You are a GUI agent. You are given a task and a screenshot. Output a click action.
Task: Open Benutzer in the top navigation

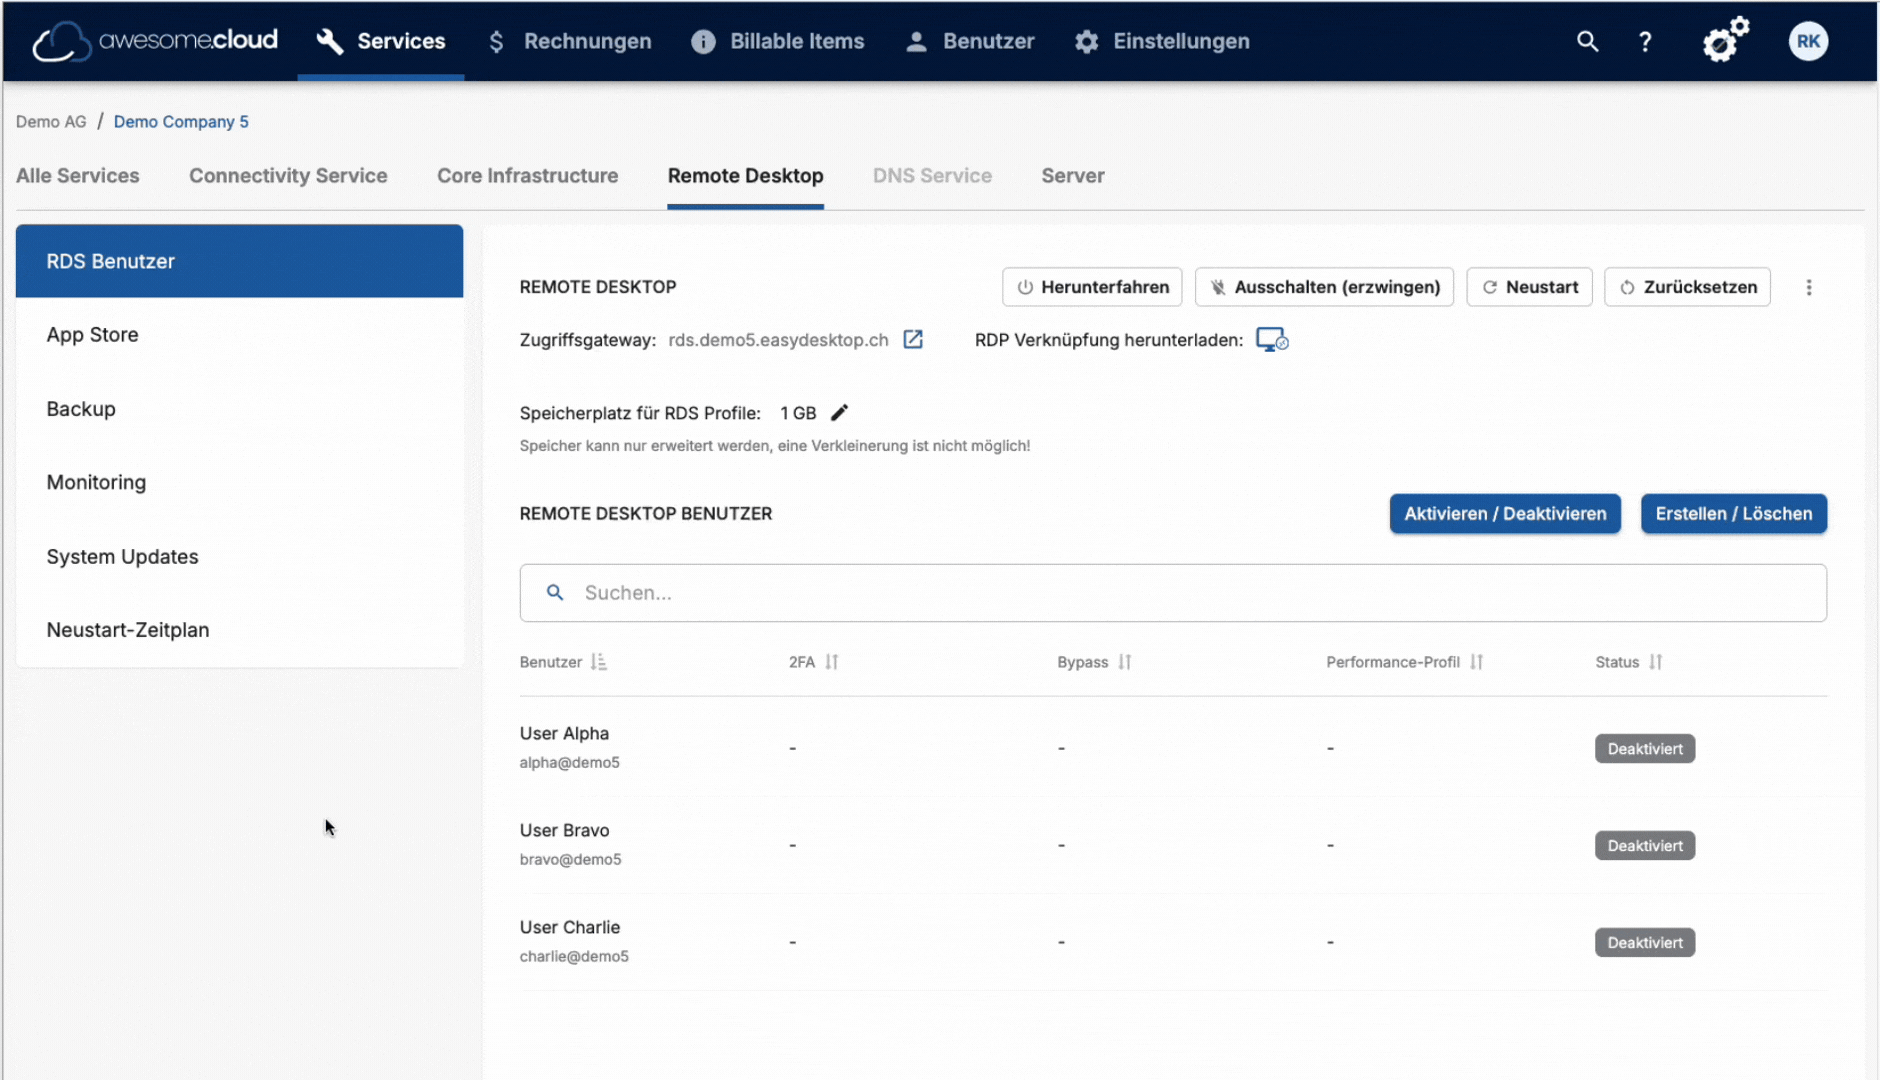pyautogui.click(x=970, y=41)
